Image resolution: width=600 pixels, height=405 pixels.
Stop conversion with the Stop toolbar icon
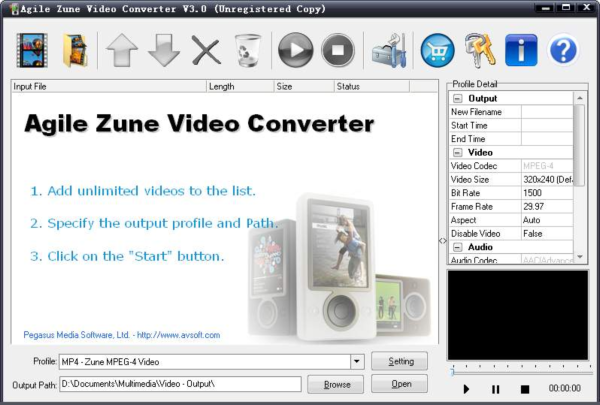click(337, 50)
